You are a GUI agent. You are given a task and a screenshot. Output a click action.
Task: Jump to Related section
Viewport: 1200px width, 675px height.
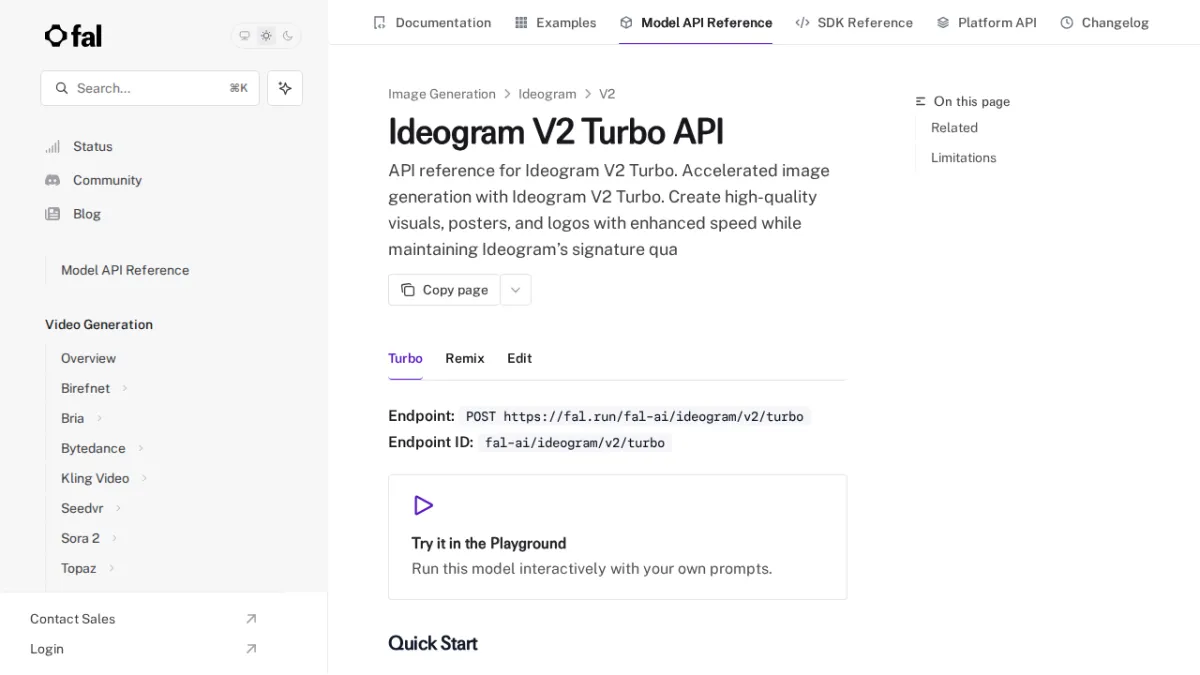click(954, 128)
